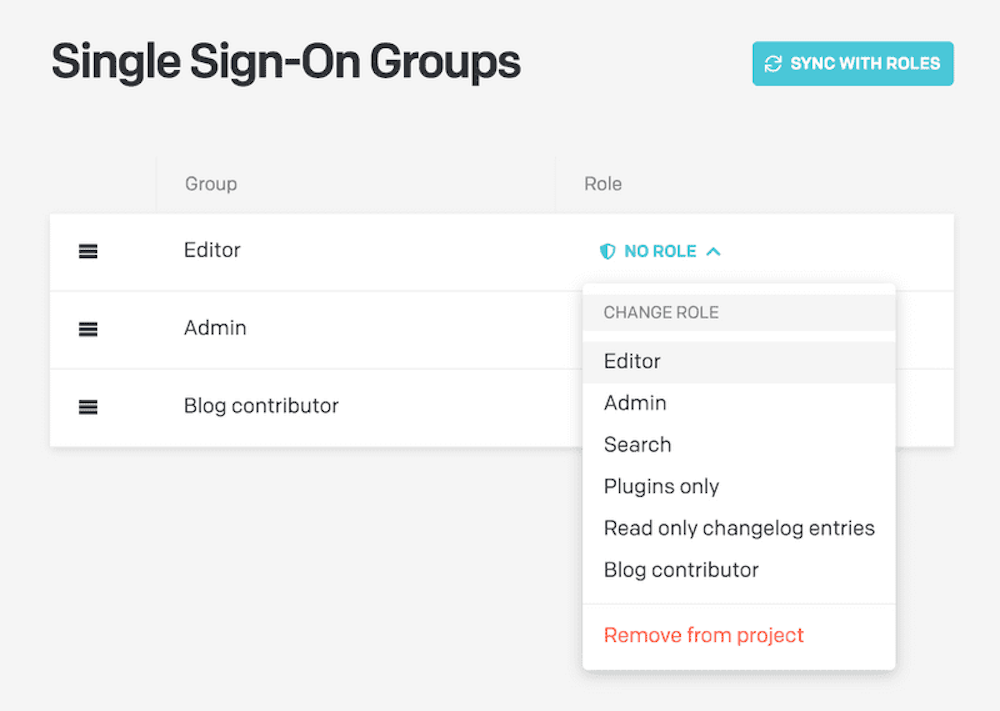
Task: Click the drag handle icon for Admin row
Action: click(88, 329)
